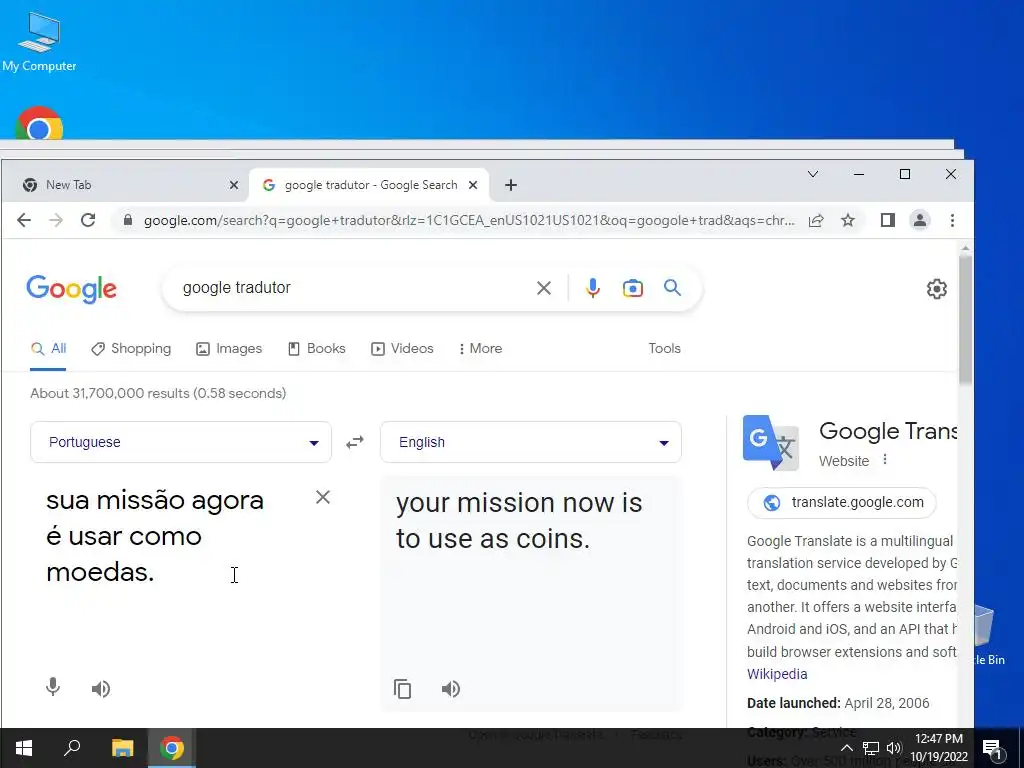Viewport: 1024px width, 768px height.
Task: Switch to Shopping results
Action: tap(131, 349)
